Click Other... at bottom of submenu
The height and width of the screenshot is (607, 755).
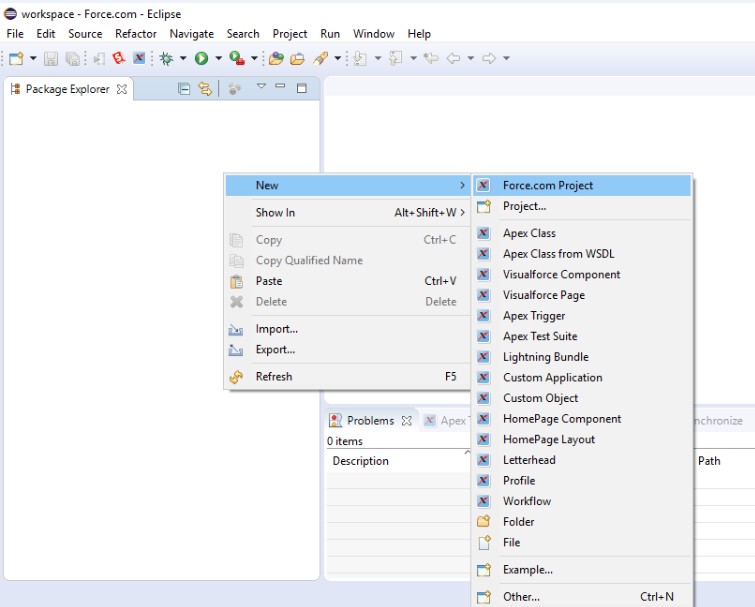[x=521, y=597]
